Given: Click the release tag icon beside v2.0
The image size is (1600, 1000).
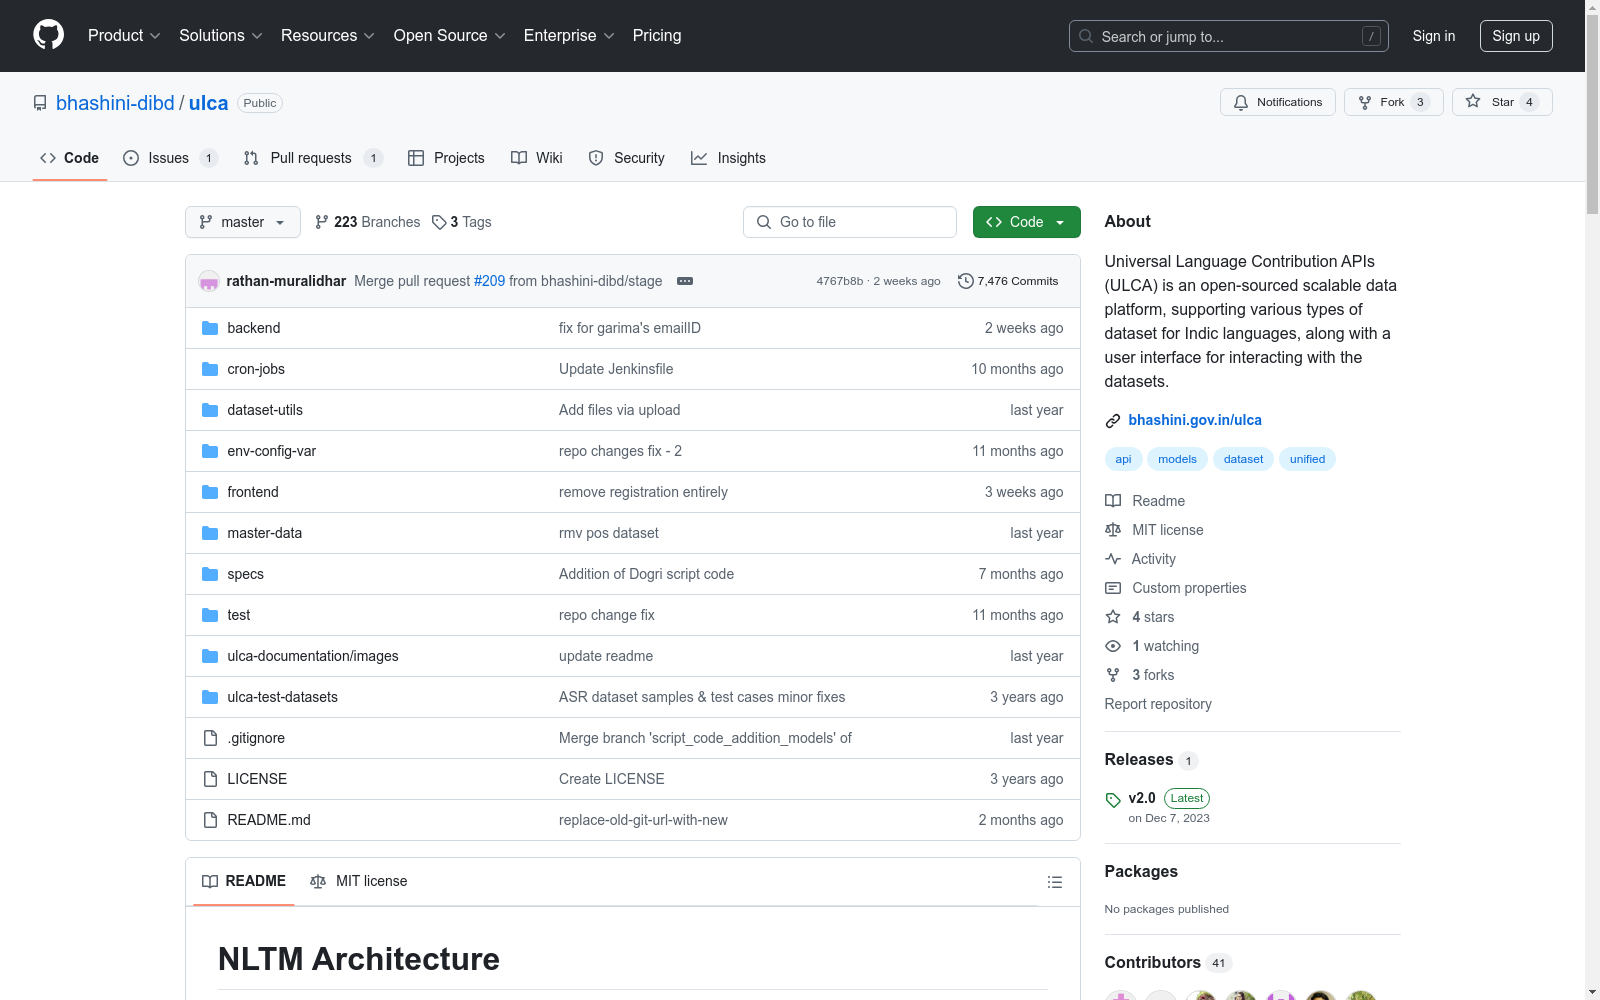Looking at the screenshot, I should [1113, 800].
